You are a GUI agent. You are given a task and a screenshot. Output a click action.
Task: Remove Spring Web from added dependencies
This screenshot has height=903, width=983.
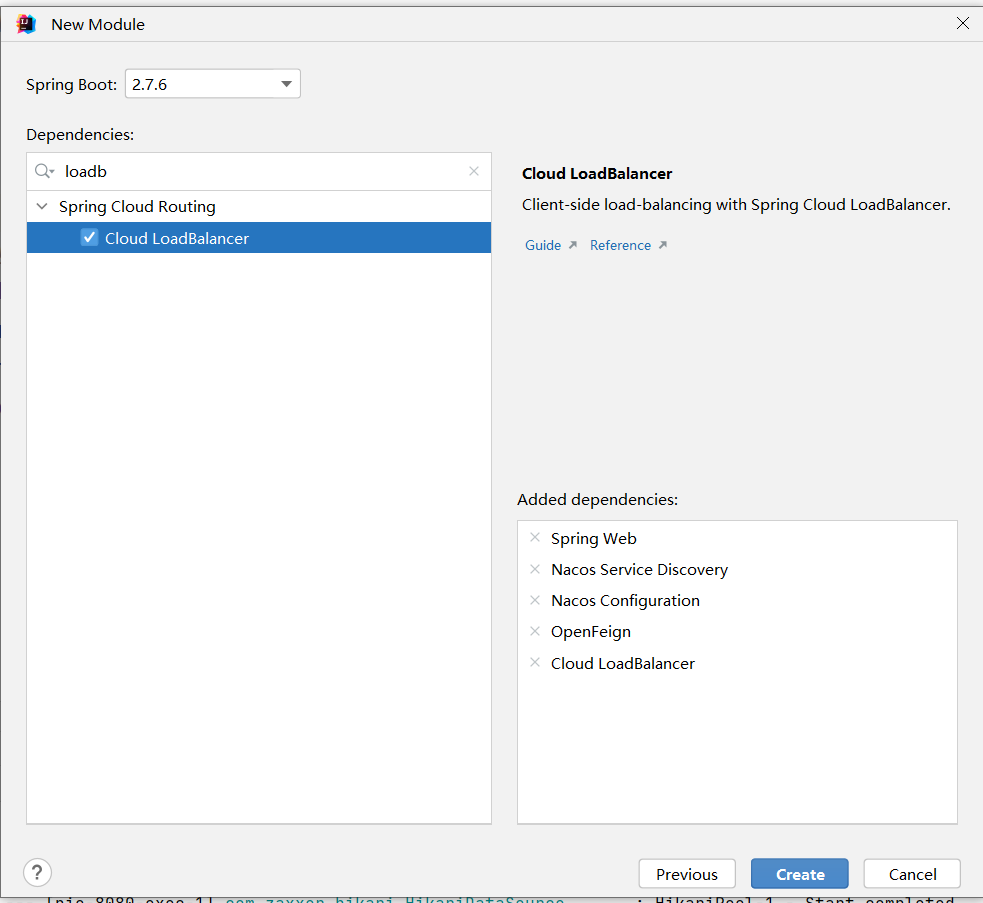(x=535, y=537)
